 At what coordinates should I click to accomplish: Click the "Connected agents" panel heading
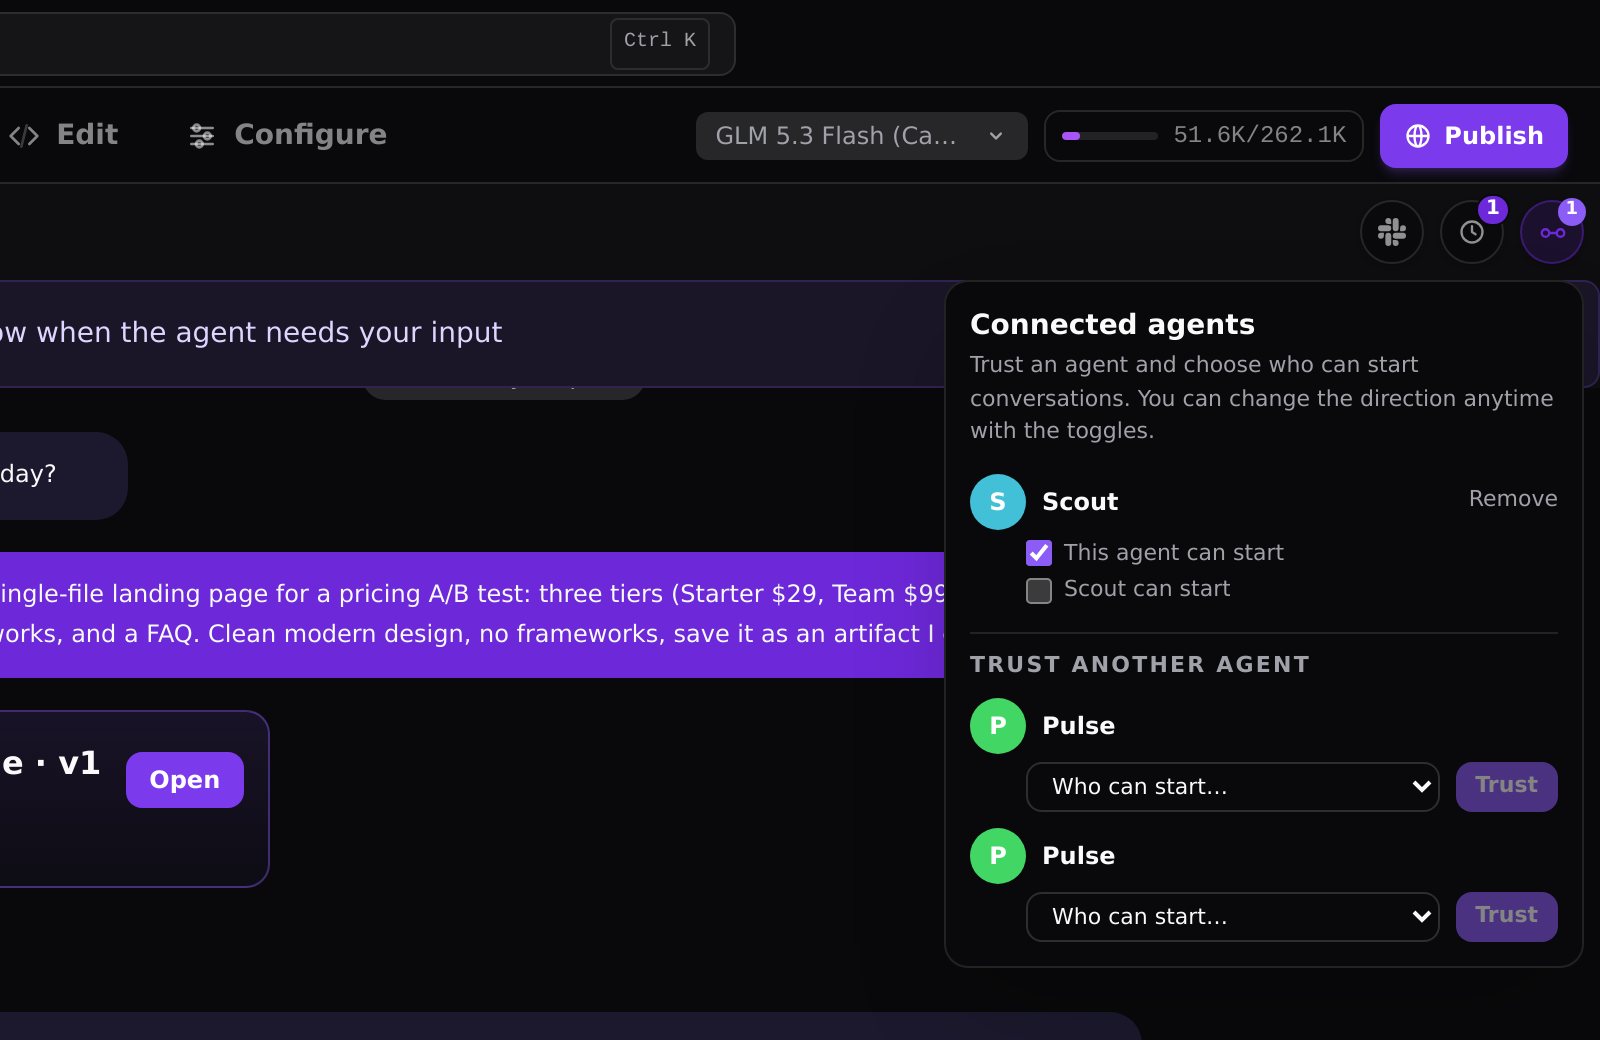(x=1112, y=324)
